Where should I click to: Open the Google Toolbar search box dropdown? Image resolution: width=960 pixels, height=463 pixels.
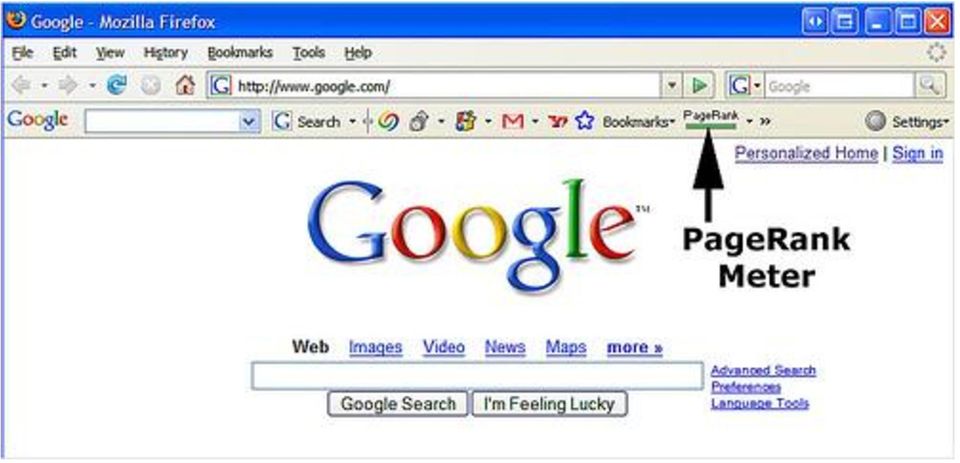[248, 121]
